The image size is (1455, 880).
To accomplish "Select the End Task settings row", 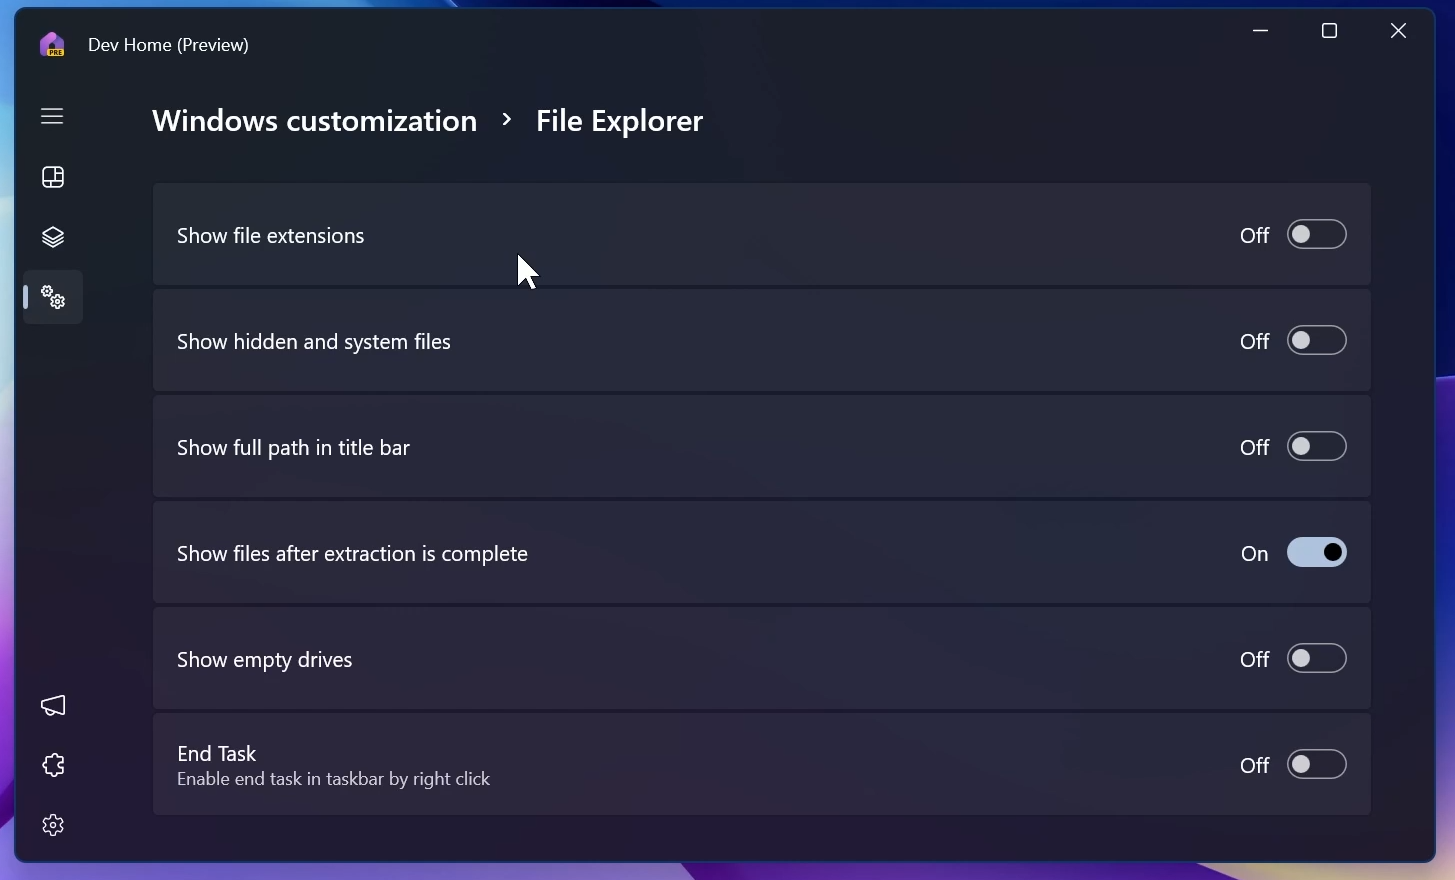I will [x=700, y=764].
